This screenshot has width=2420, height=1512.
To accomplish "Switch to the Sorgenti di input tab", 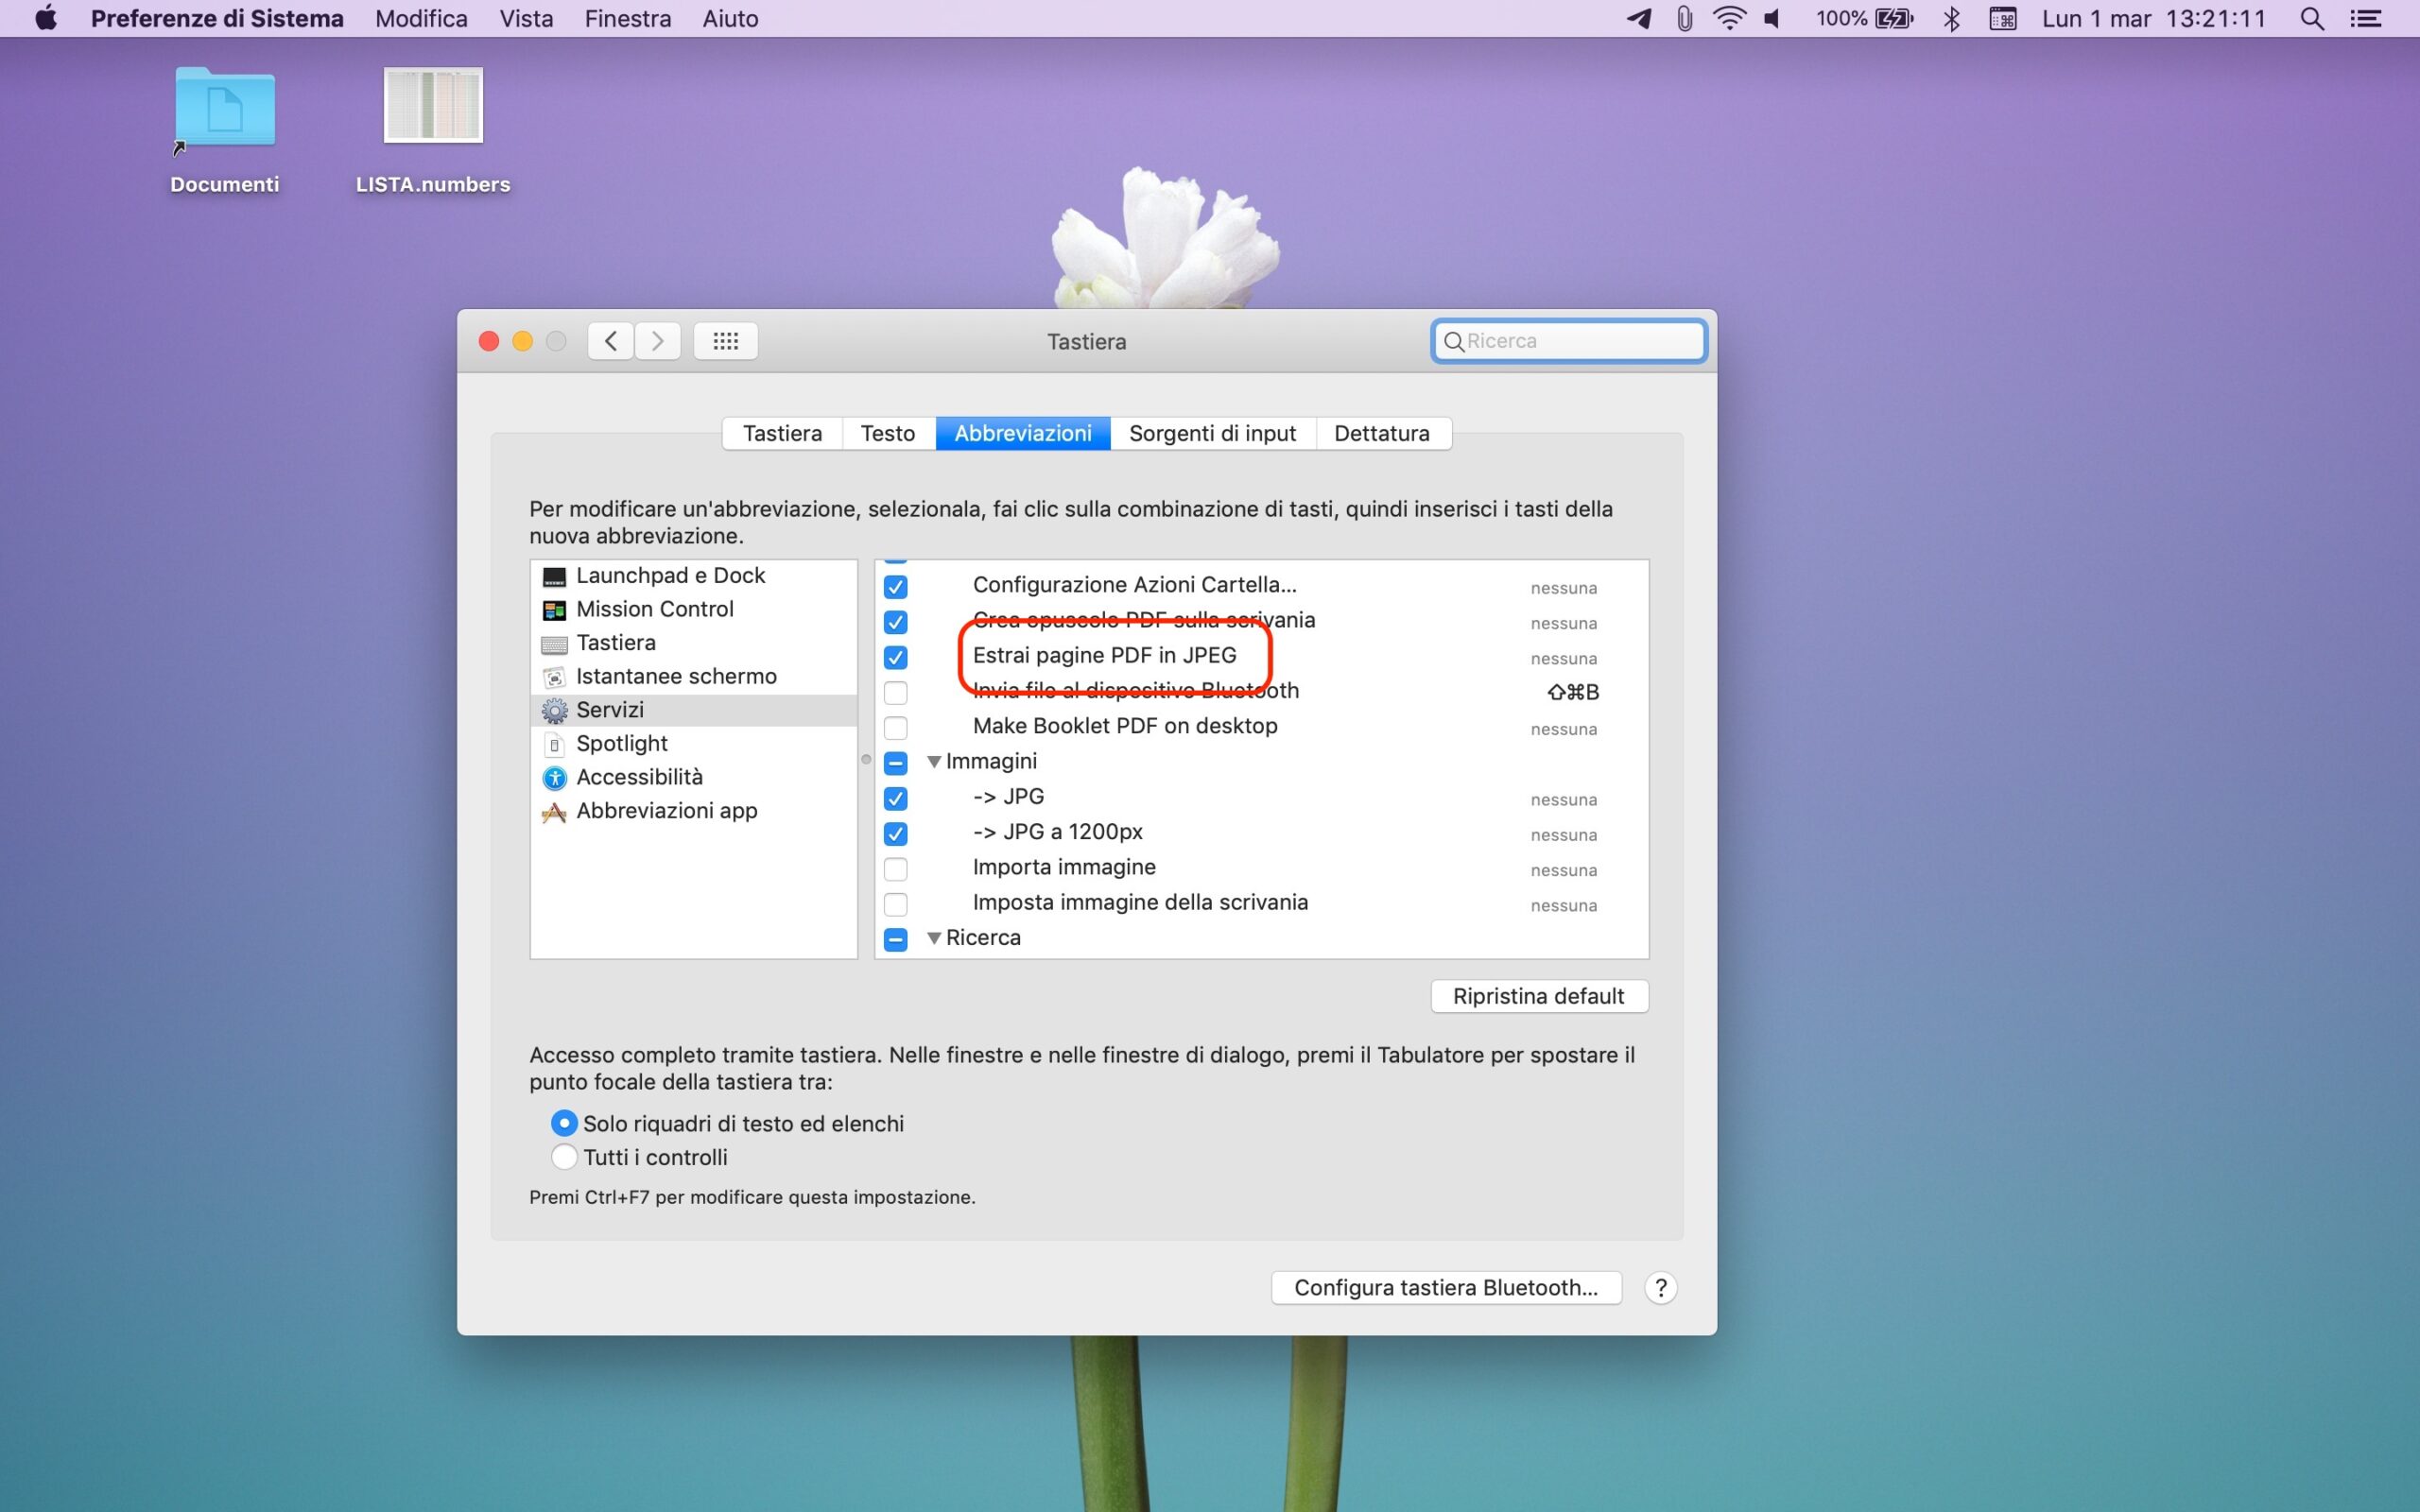I will coord(1212,433).
